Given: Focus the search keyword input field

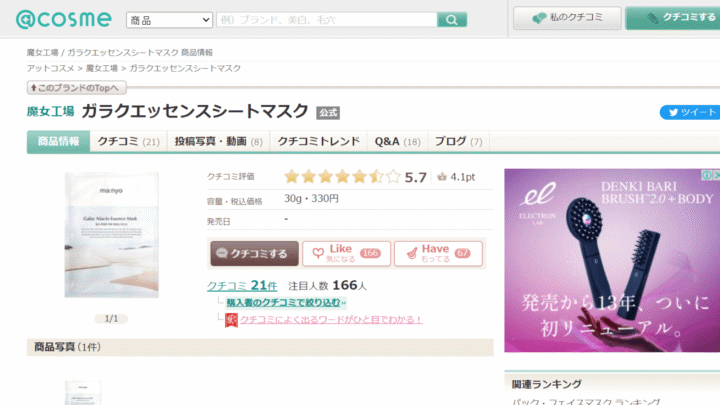Looking at the screenshot, I should point(326,20).
